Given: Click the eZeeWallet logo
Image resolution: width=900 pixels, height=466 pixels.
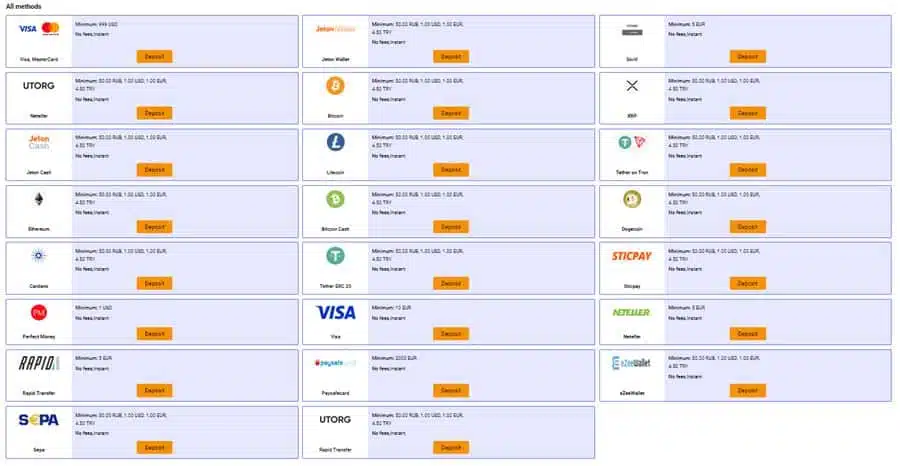Looking at the screenshot, I should (631, 363).
